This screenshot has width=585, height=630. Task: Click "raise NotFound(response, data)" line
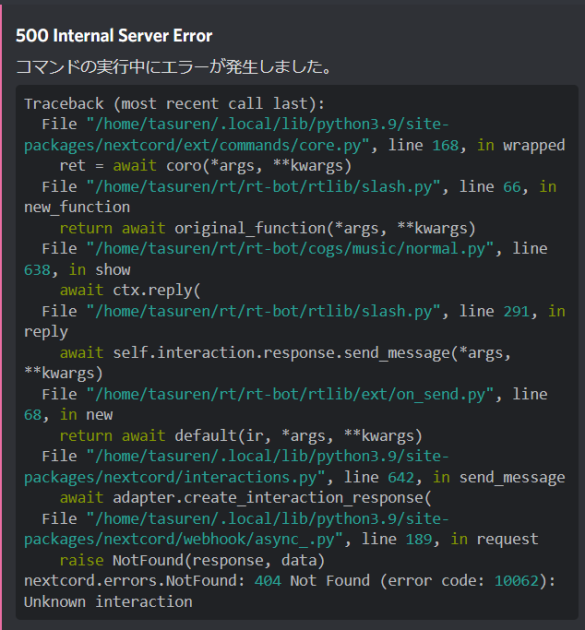(192, 560)
